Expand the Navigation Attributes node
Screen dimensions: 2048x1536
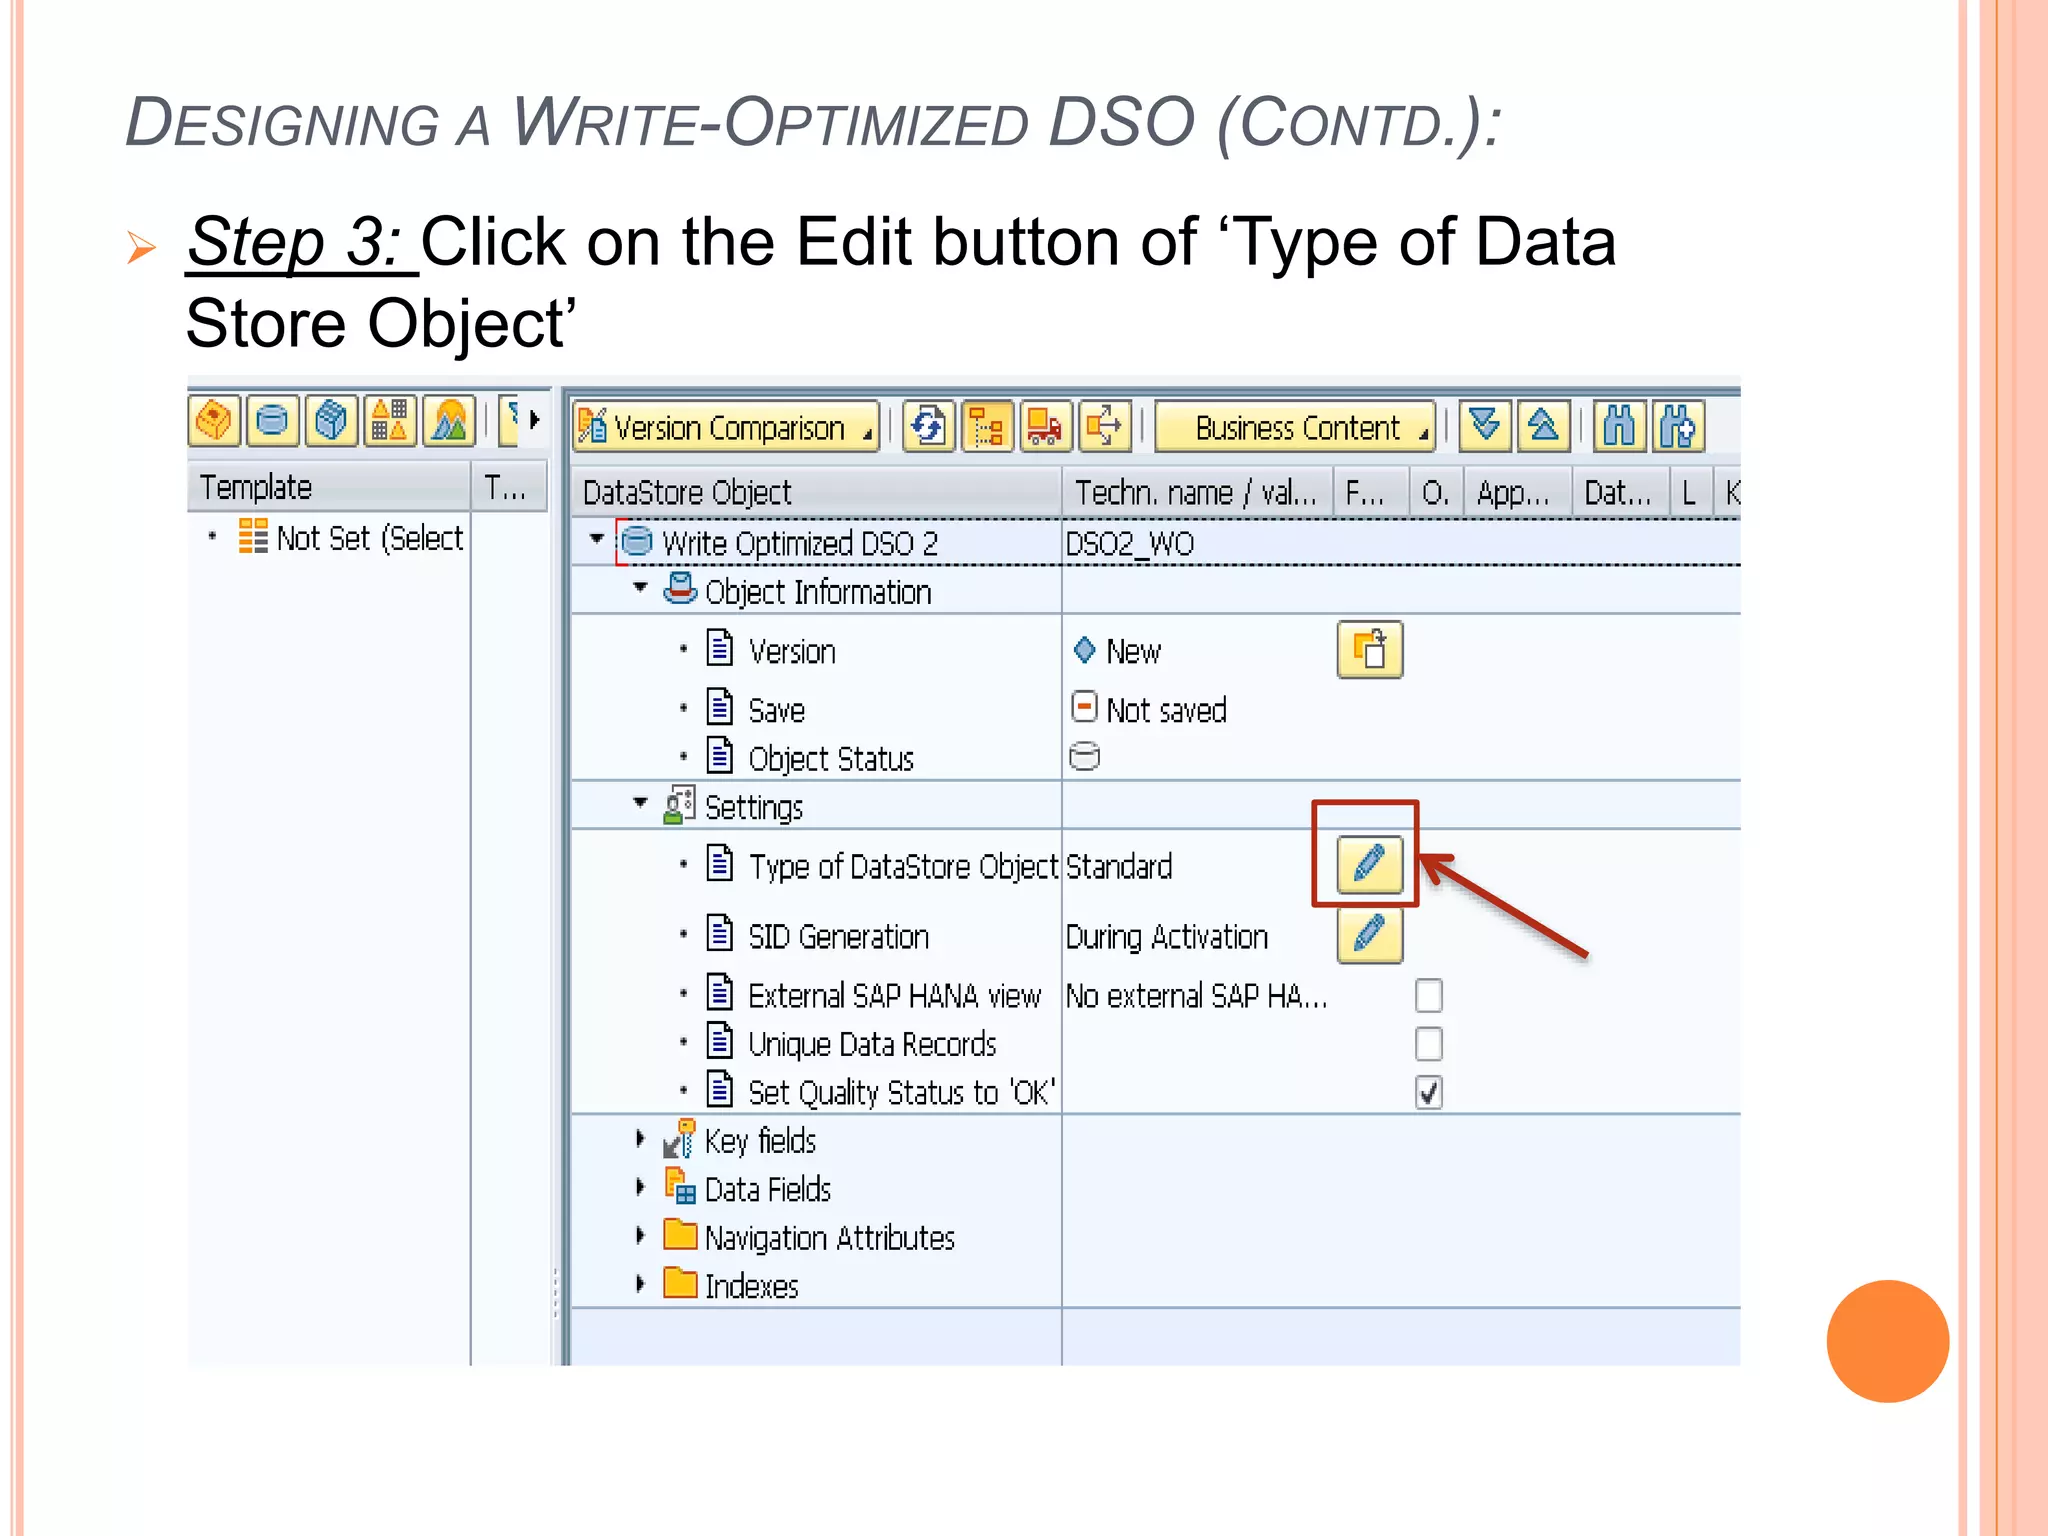pyautogui.click(x=641, y=1236)
